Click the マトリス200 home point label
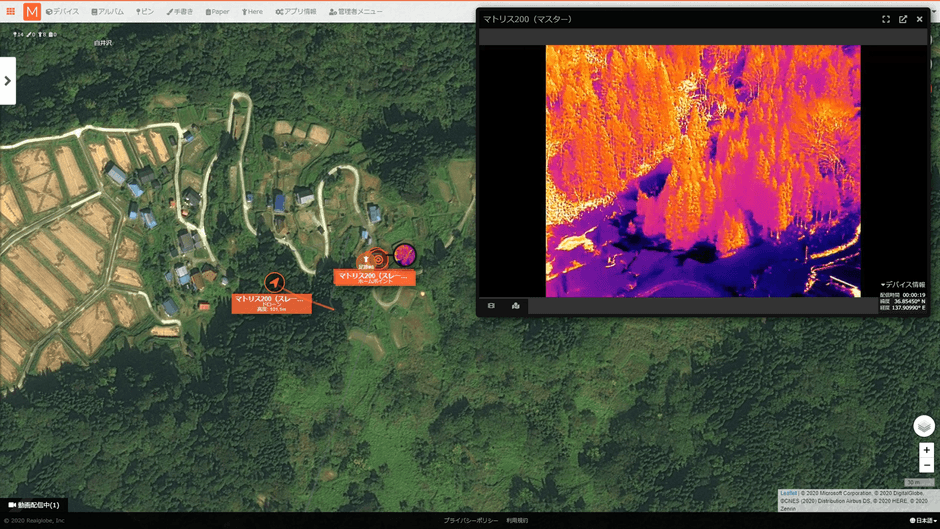The width and height of the screenshot is (940, 529). click(374, 277)
